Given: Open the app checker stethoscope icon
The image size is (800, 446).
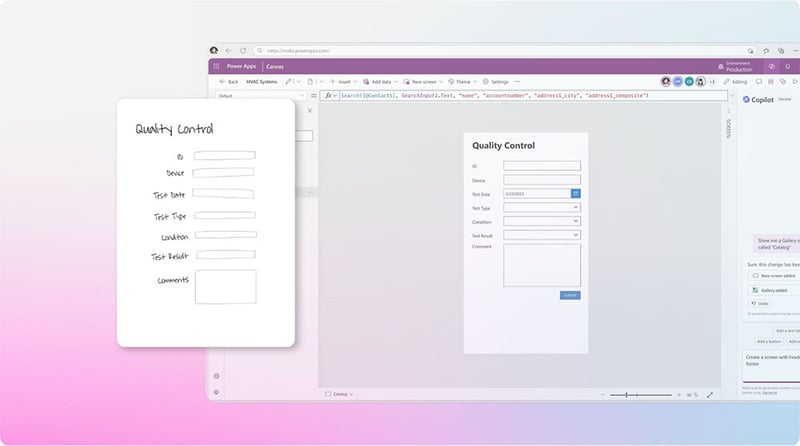Looking at the screenshot, I should pos(783,82).
